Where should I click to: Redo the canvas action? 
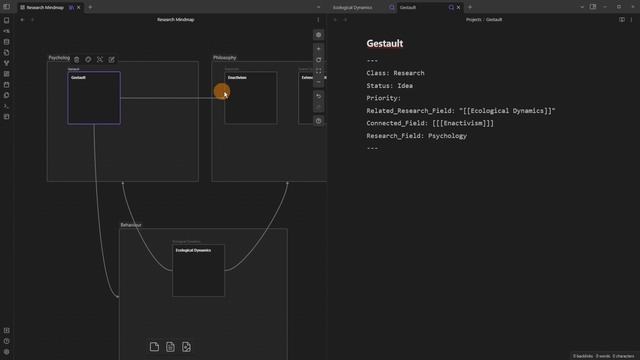(319, 108)
